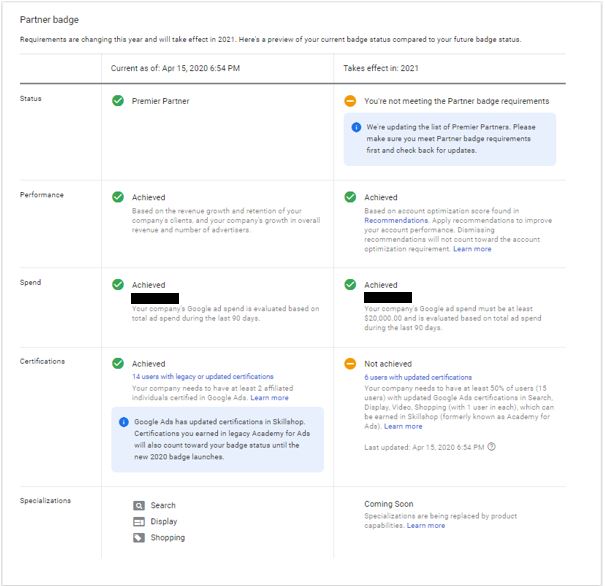Click green check icon beside Premier Partner
605x586 pixels.
click(x=118, y=101)
